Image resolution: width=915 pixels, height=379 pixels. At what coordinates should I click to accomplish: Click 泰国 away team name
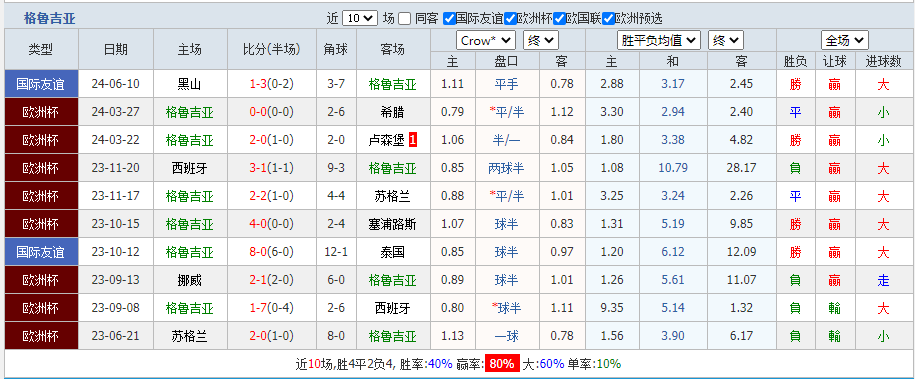[x=393, y=252]
